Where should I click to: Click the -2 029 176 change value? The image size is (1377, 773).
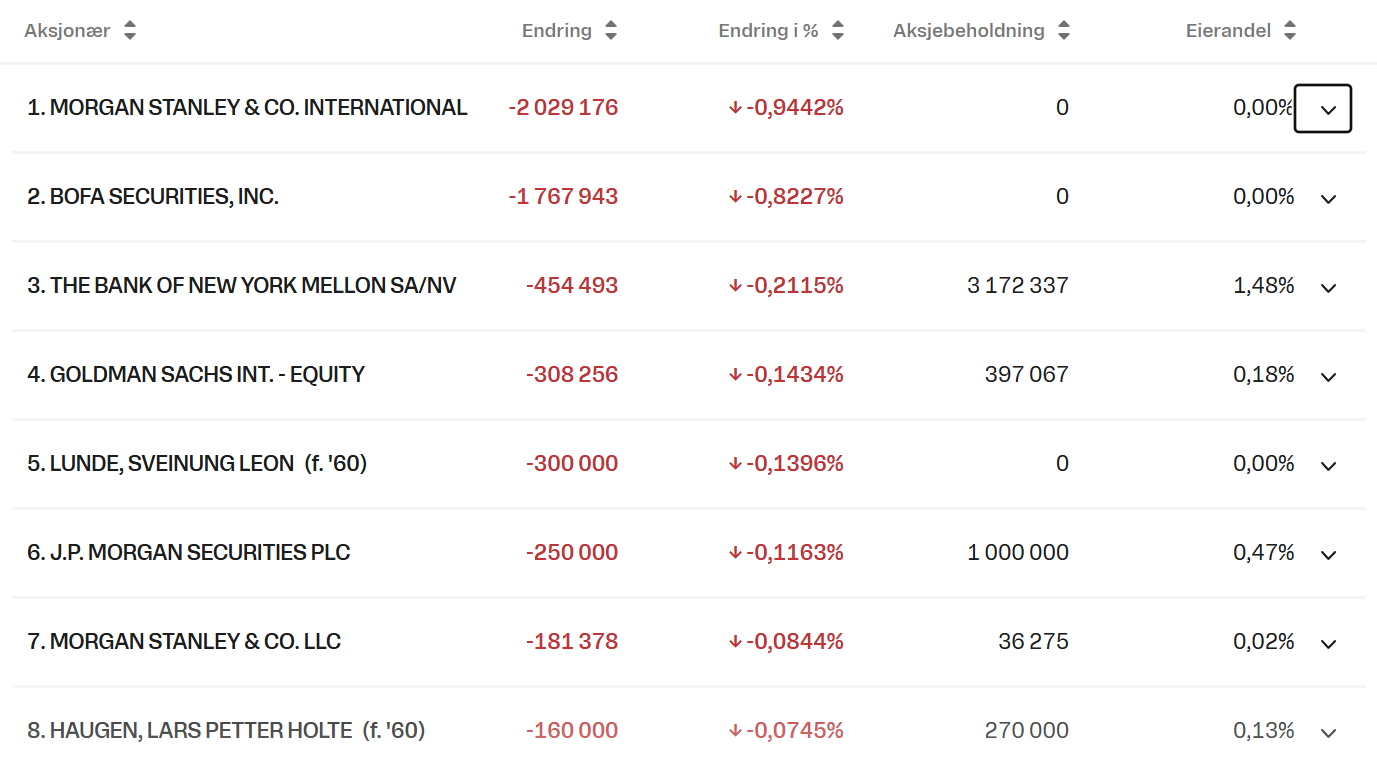coord(563,108)
